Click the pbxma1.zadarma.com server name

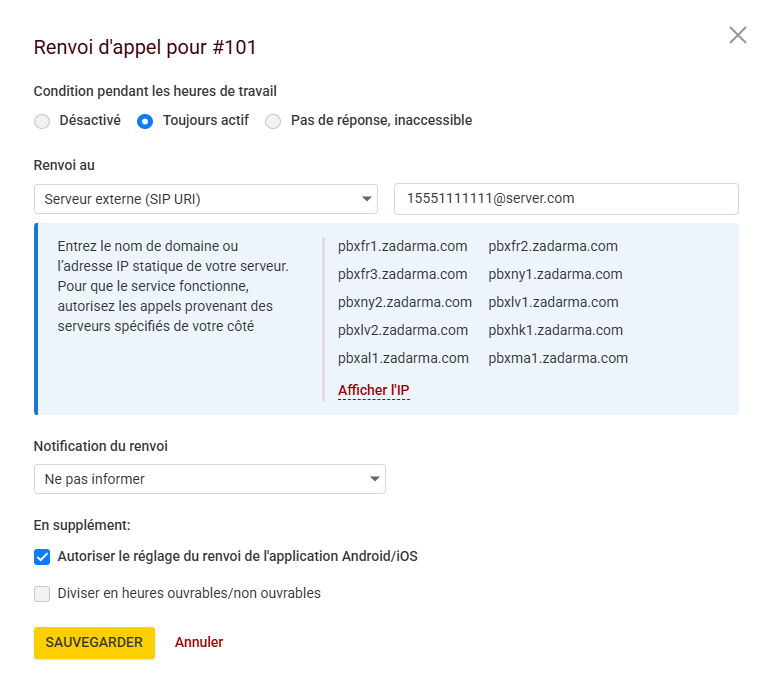click(x=558, y=358)
